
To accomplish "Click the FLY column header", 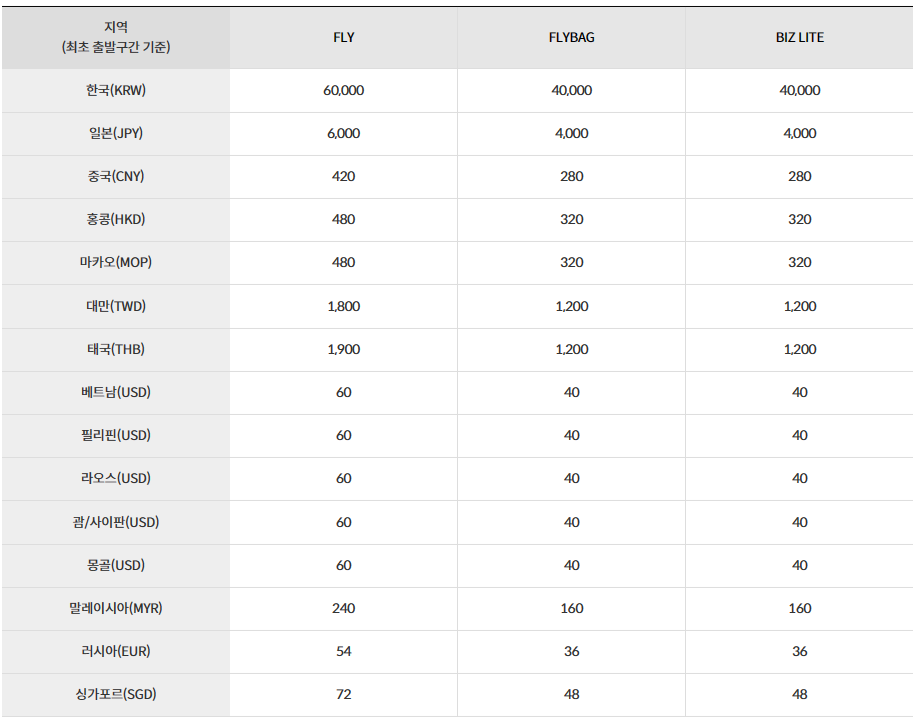I will 344,37.
